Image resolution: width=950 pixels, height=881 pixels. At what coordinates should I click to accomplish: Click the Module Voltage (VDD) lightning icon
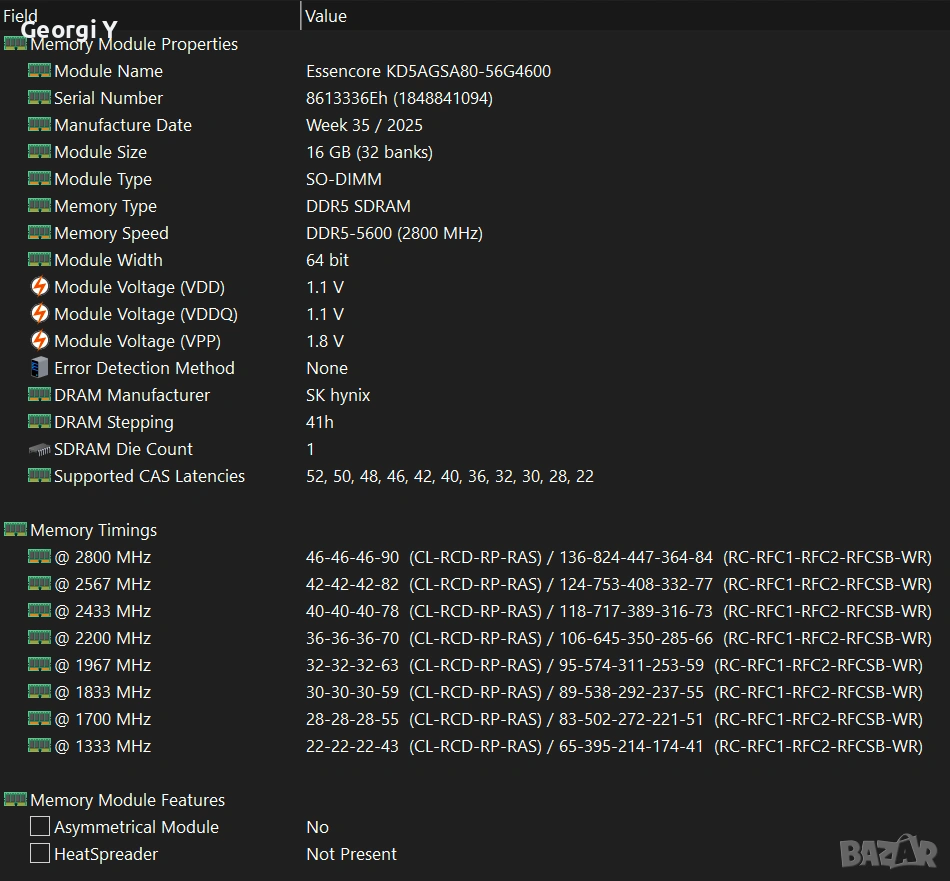point(39,287)
